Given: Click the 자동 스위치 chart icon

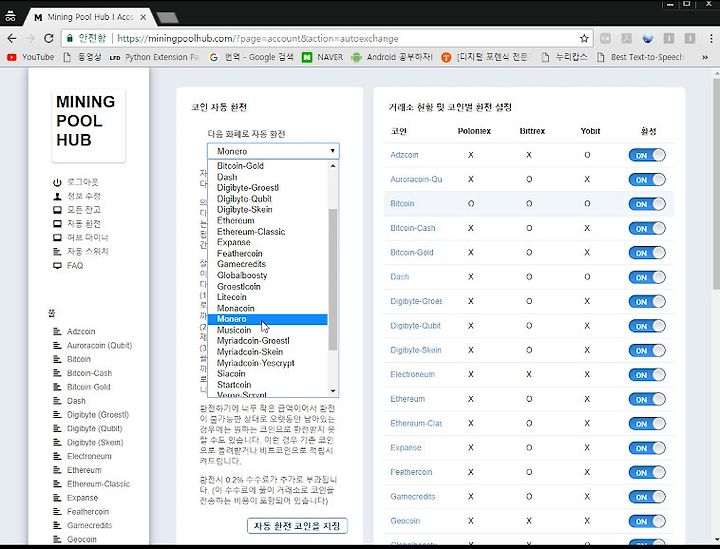Looking at the screenshot, I should coord(57,252).
